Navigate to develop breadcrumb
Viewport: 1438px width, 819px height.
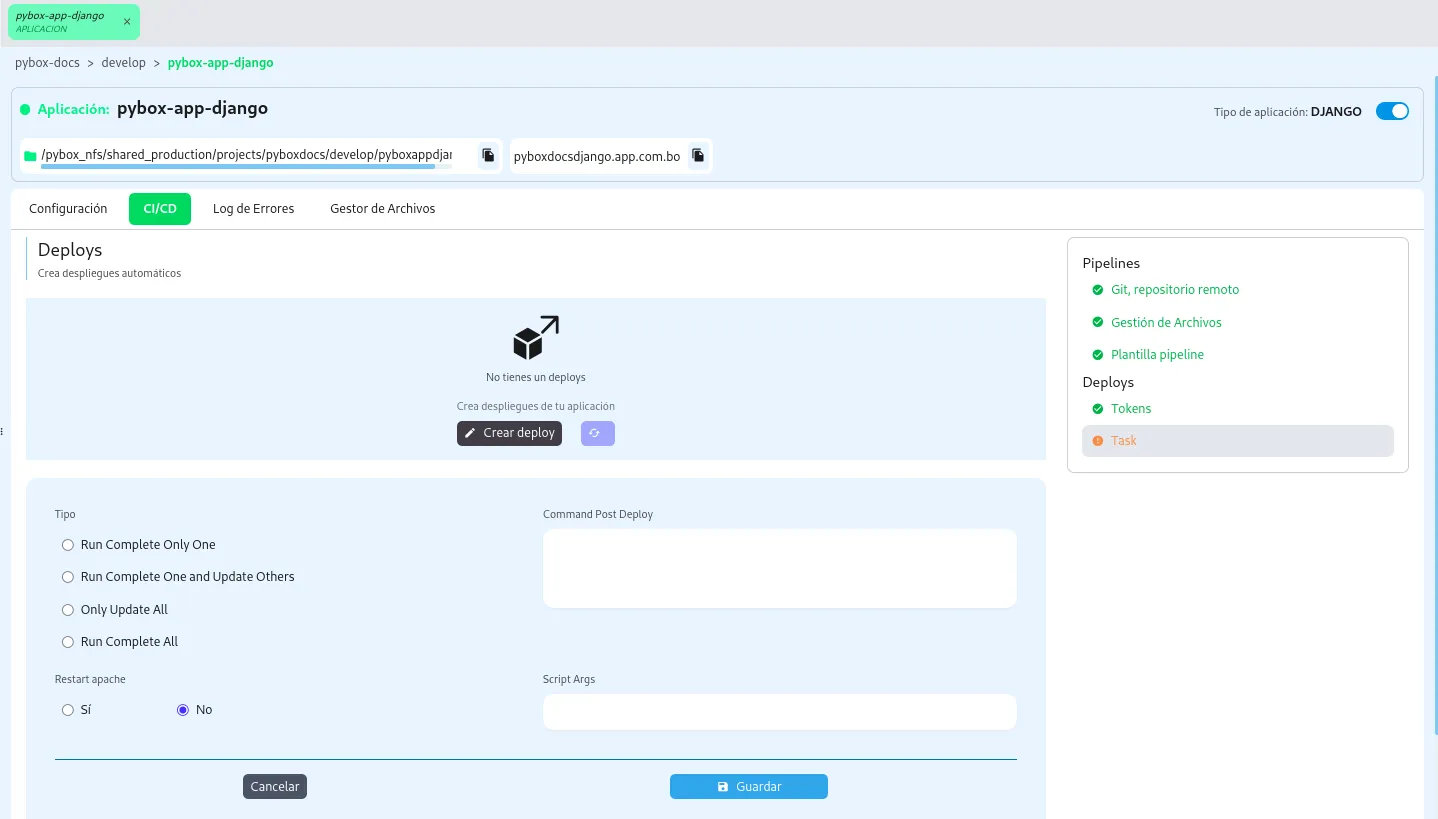[124, 62]
